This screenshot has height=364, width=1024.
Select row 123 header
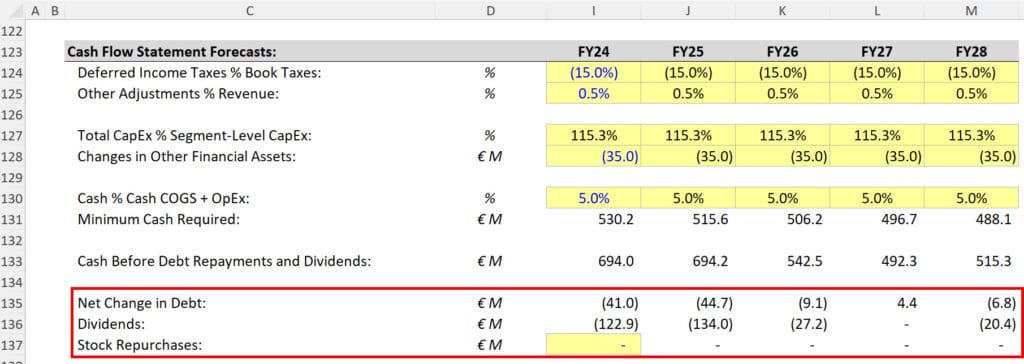coord(12,52)
